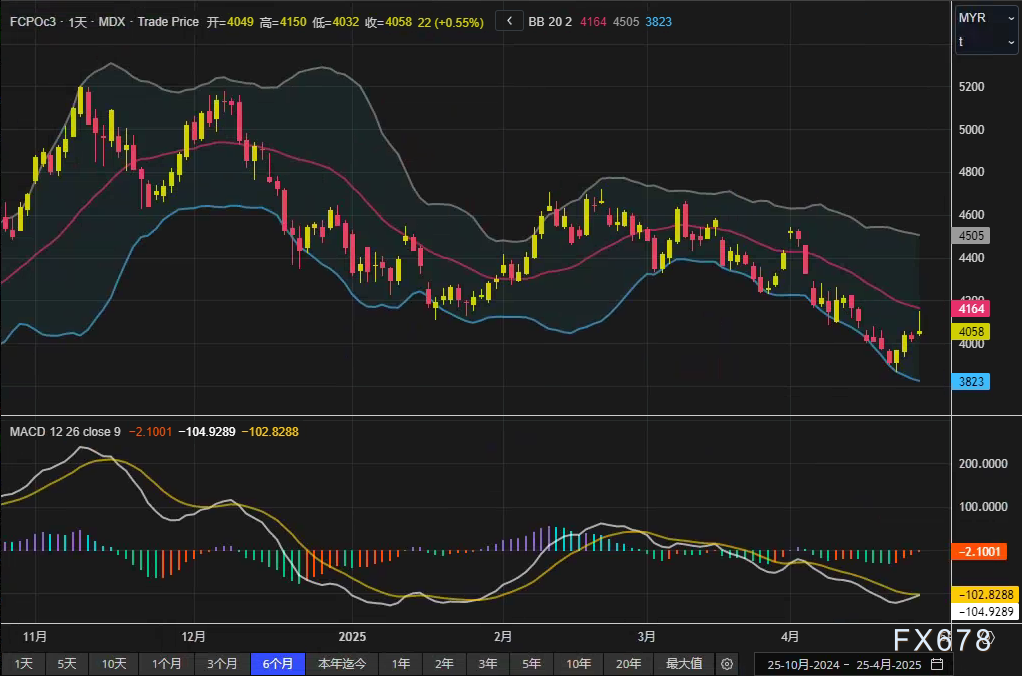Set chart range to 5年
Image resolution: width=1022 pixels, height=676 pixels.
click(531, 664)
